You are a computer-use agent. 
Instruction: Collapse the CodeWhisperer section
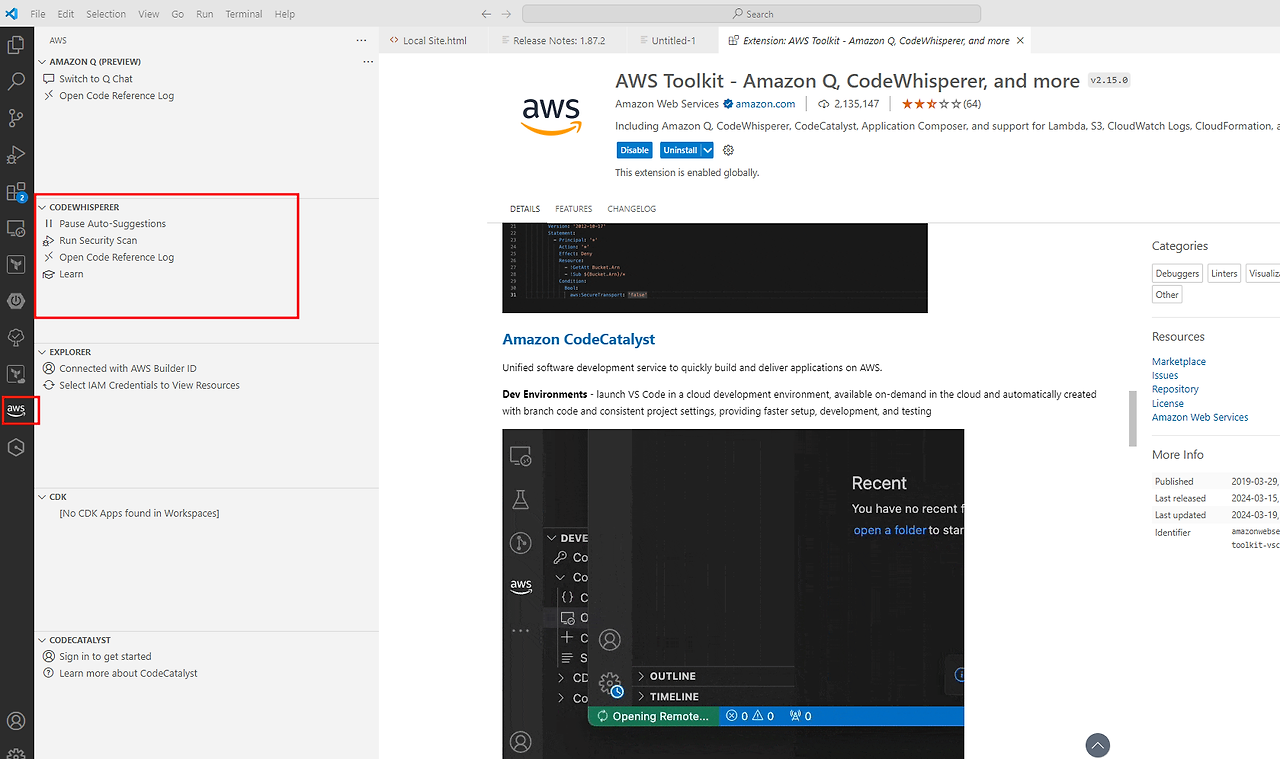(42, 207)
